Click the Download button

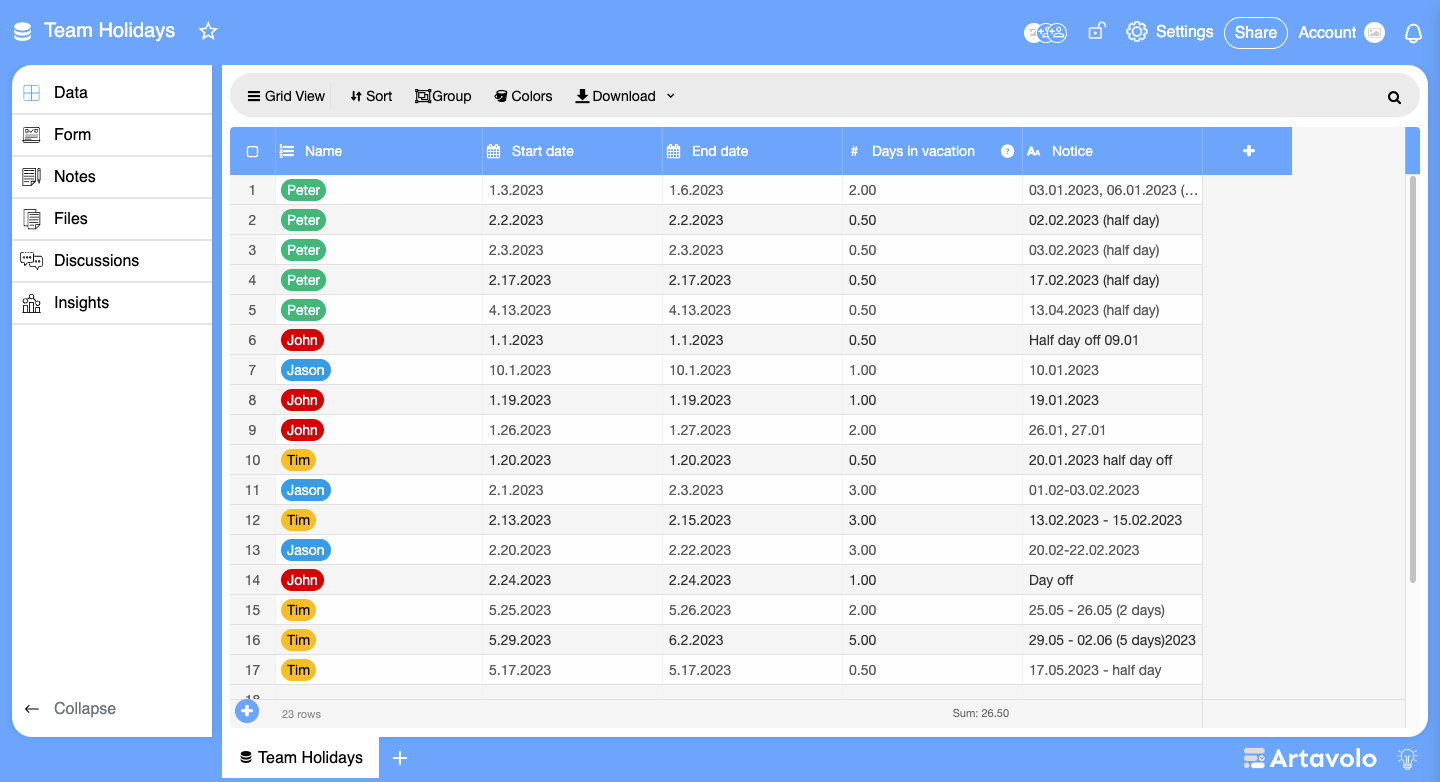pos(615,96)
